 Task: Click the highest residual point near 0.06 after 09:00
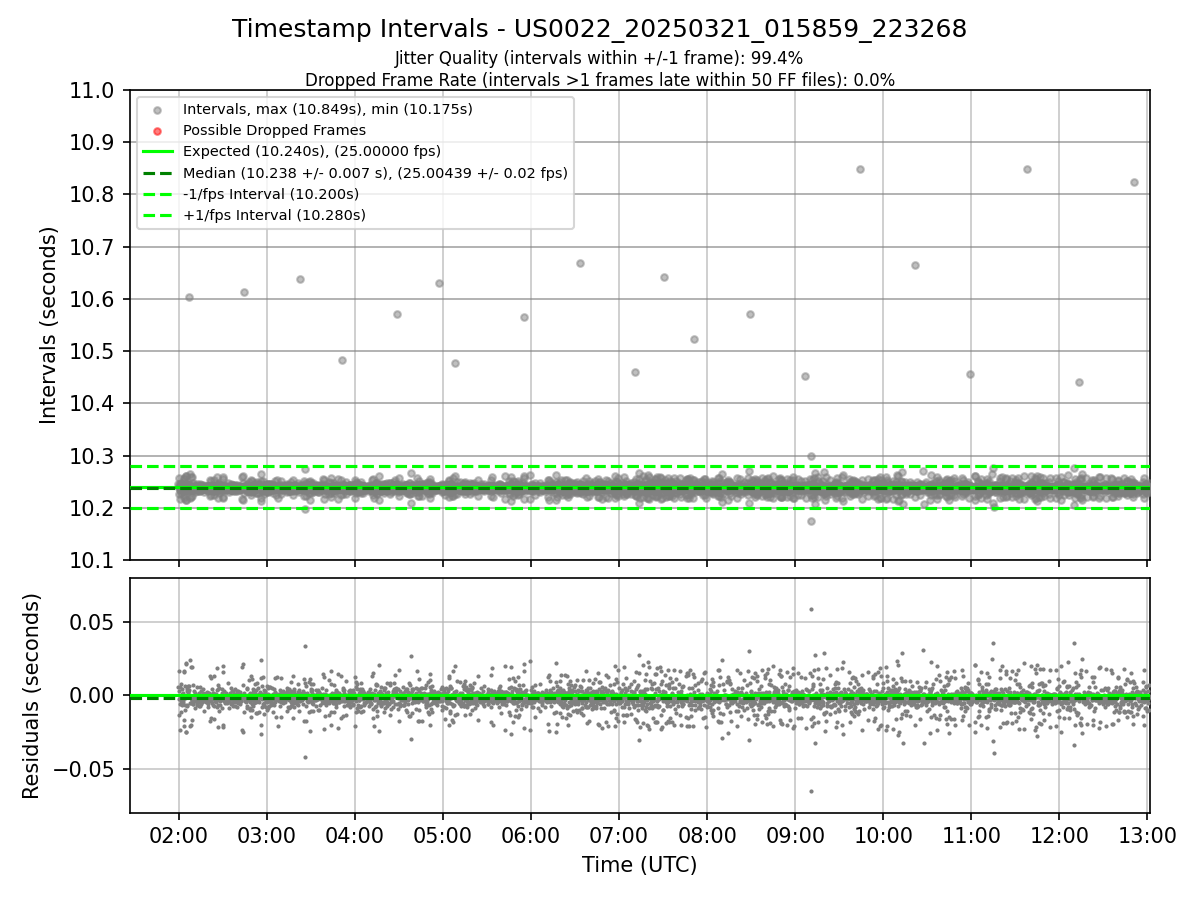[x=811, y=609]
